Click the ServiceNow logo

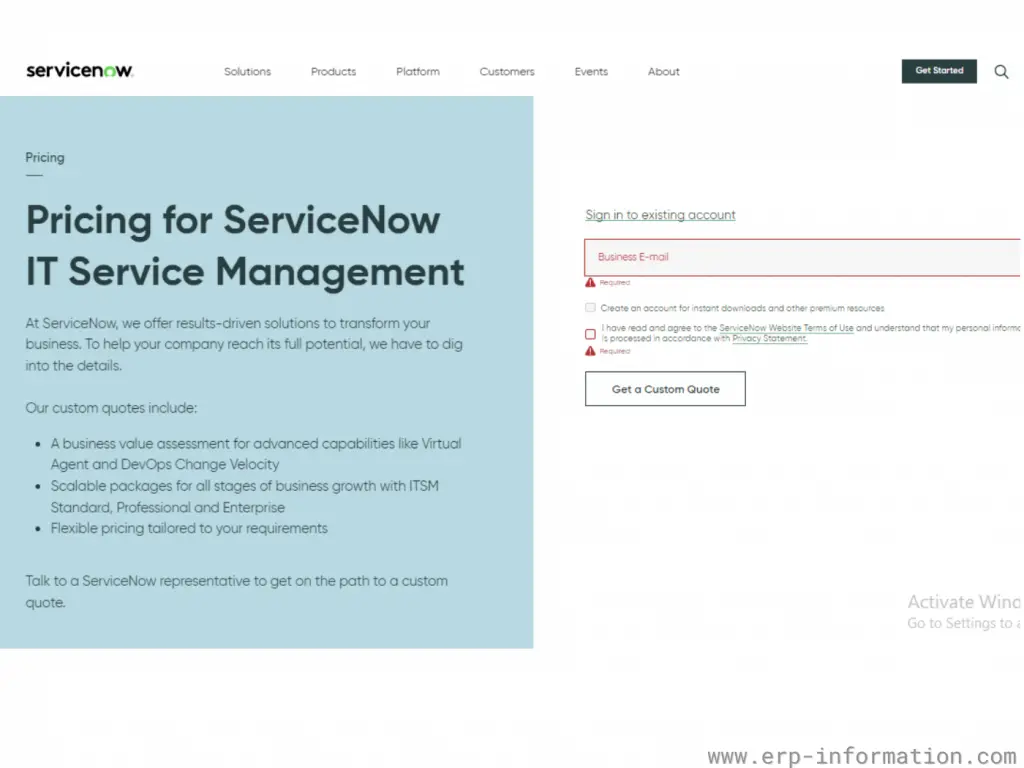tap(80, 71)
